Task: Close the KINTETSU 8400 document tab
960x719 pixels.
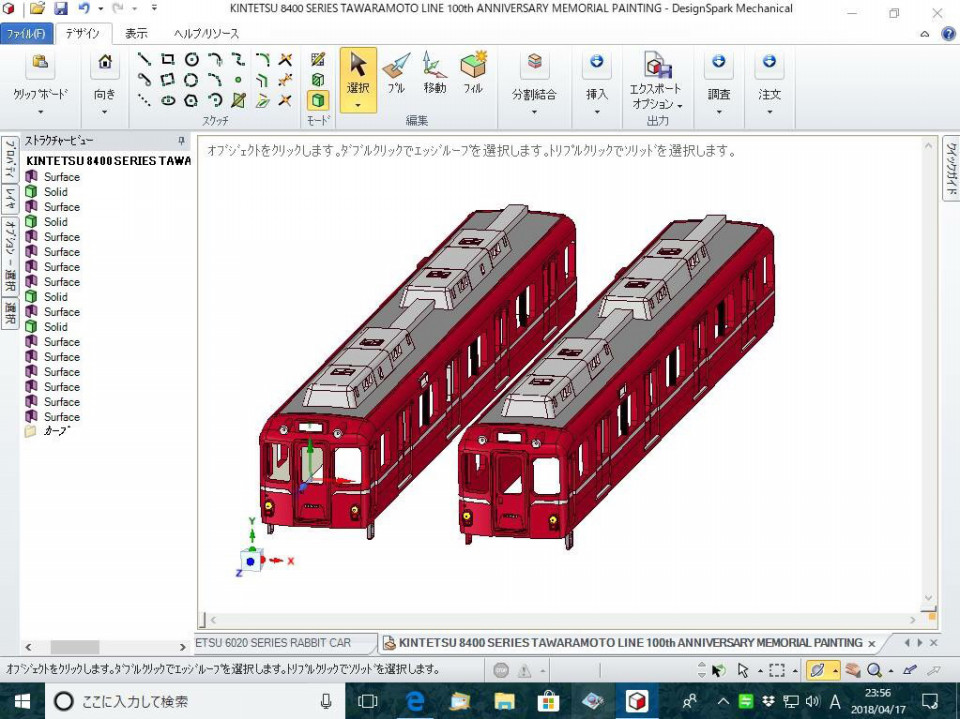Action: (x=872, y=644)
